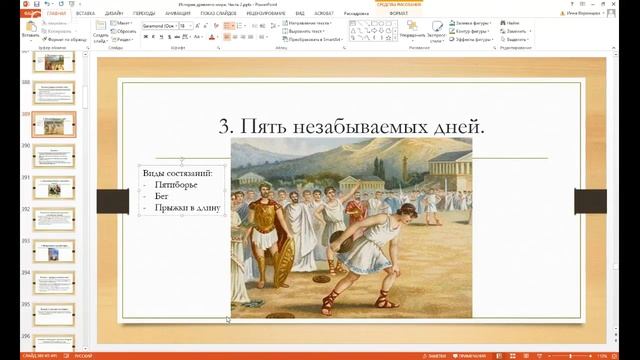Open the font size dropdown

[x=190, y=26]
